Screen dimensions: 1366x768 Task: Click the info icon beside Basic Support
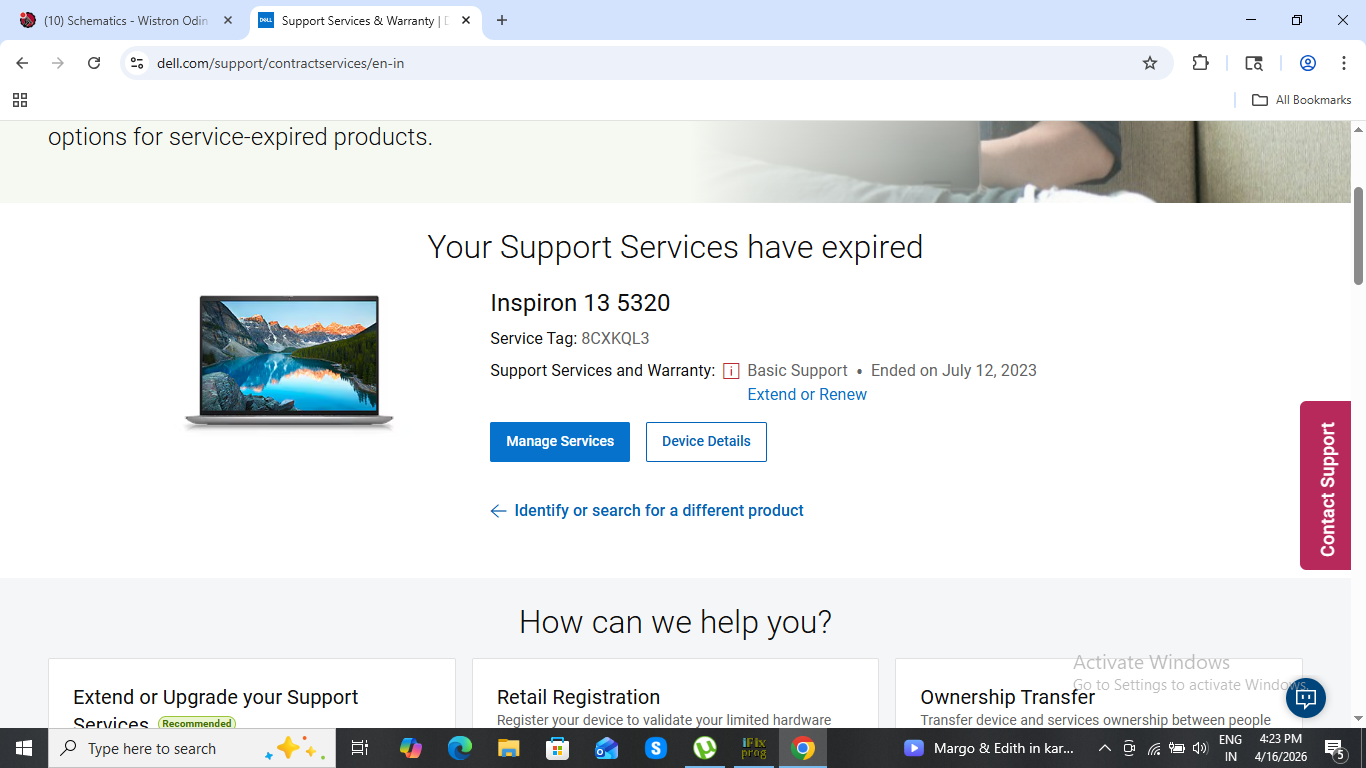pos(731,370)
